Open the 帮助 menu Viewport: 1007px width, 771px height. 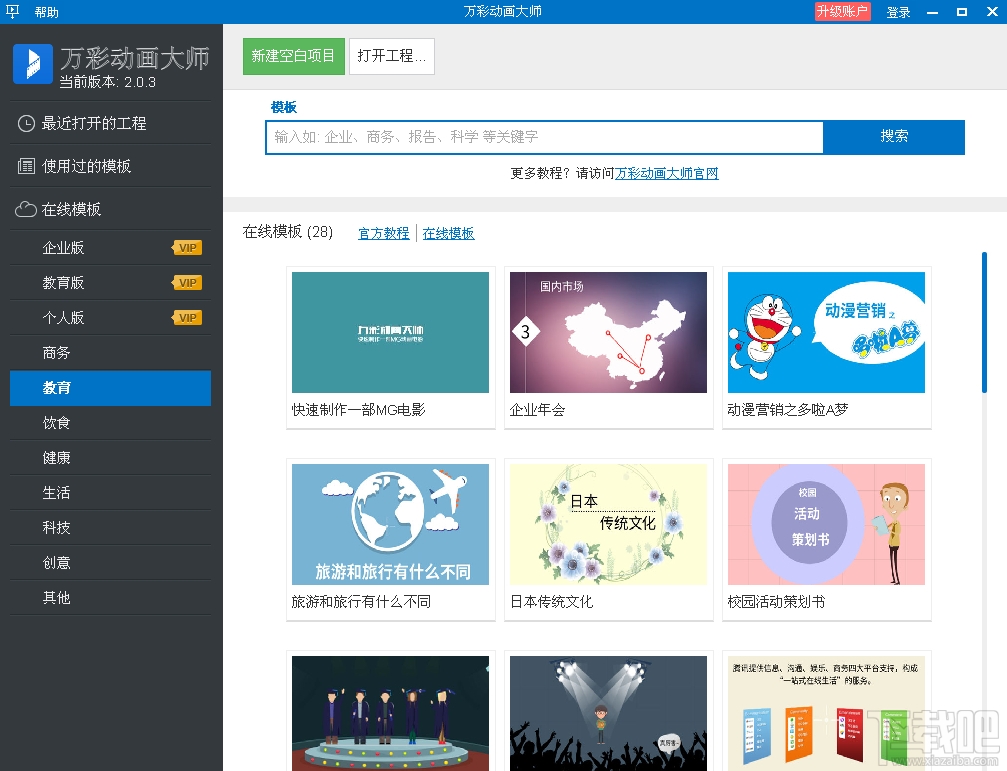point(47,12)
